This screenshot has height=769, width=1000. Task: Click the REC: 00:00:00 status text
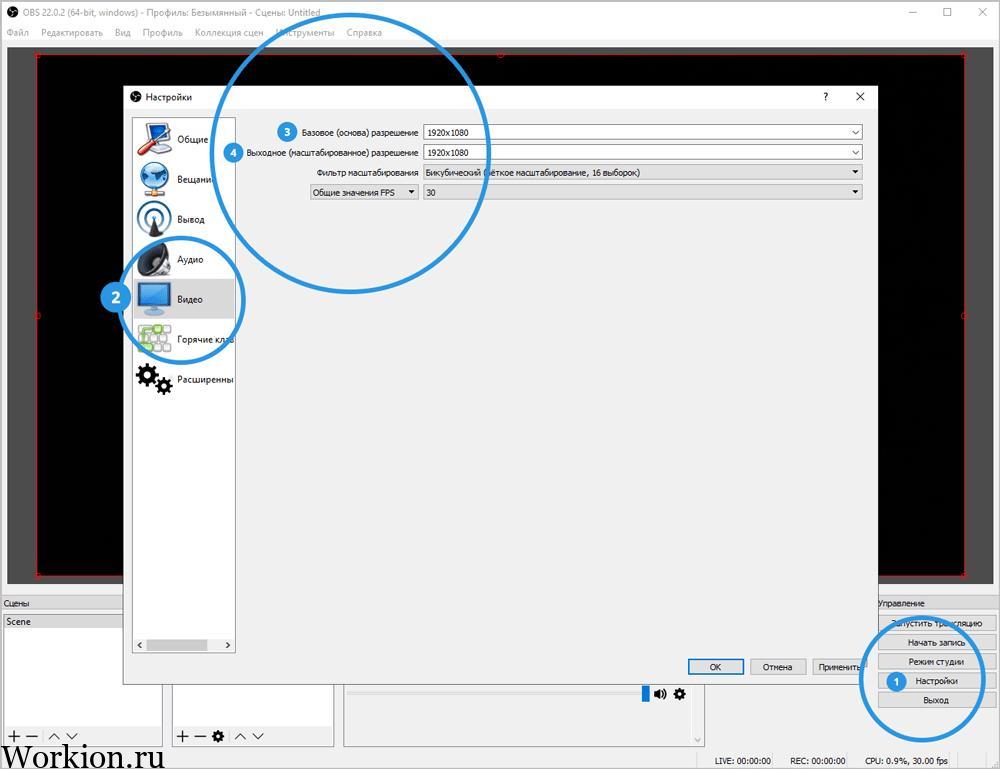pos(818,761)
